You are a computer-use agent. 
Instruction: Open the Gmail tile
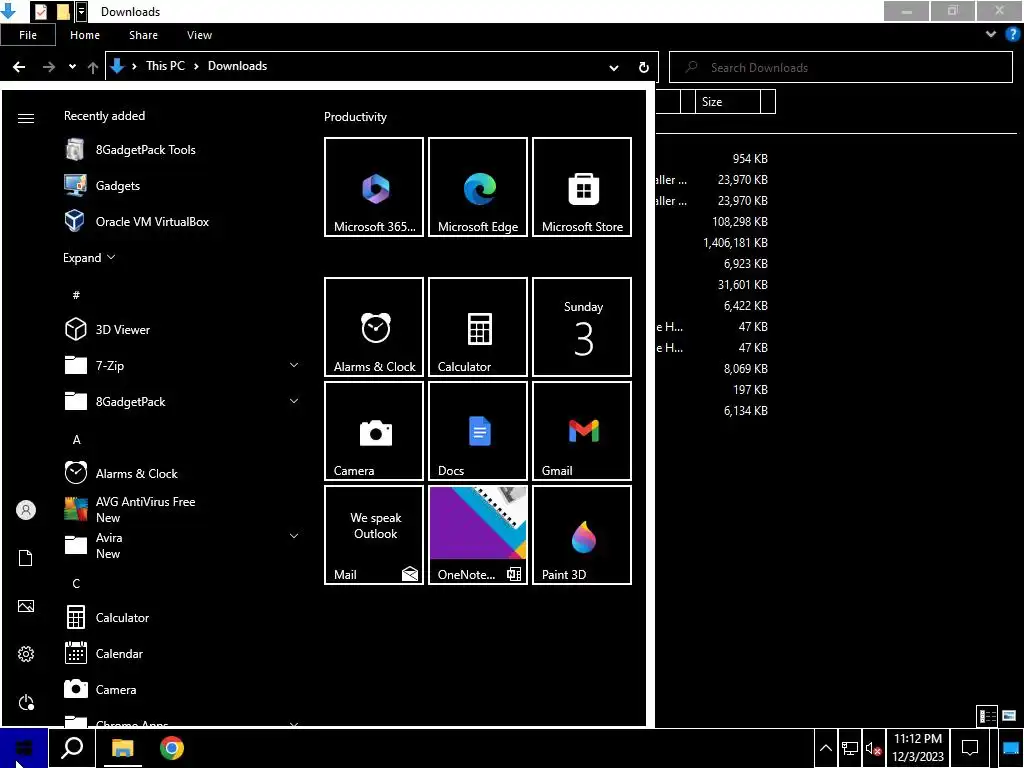point(582,431)
